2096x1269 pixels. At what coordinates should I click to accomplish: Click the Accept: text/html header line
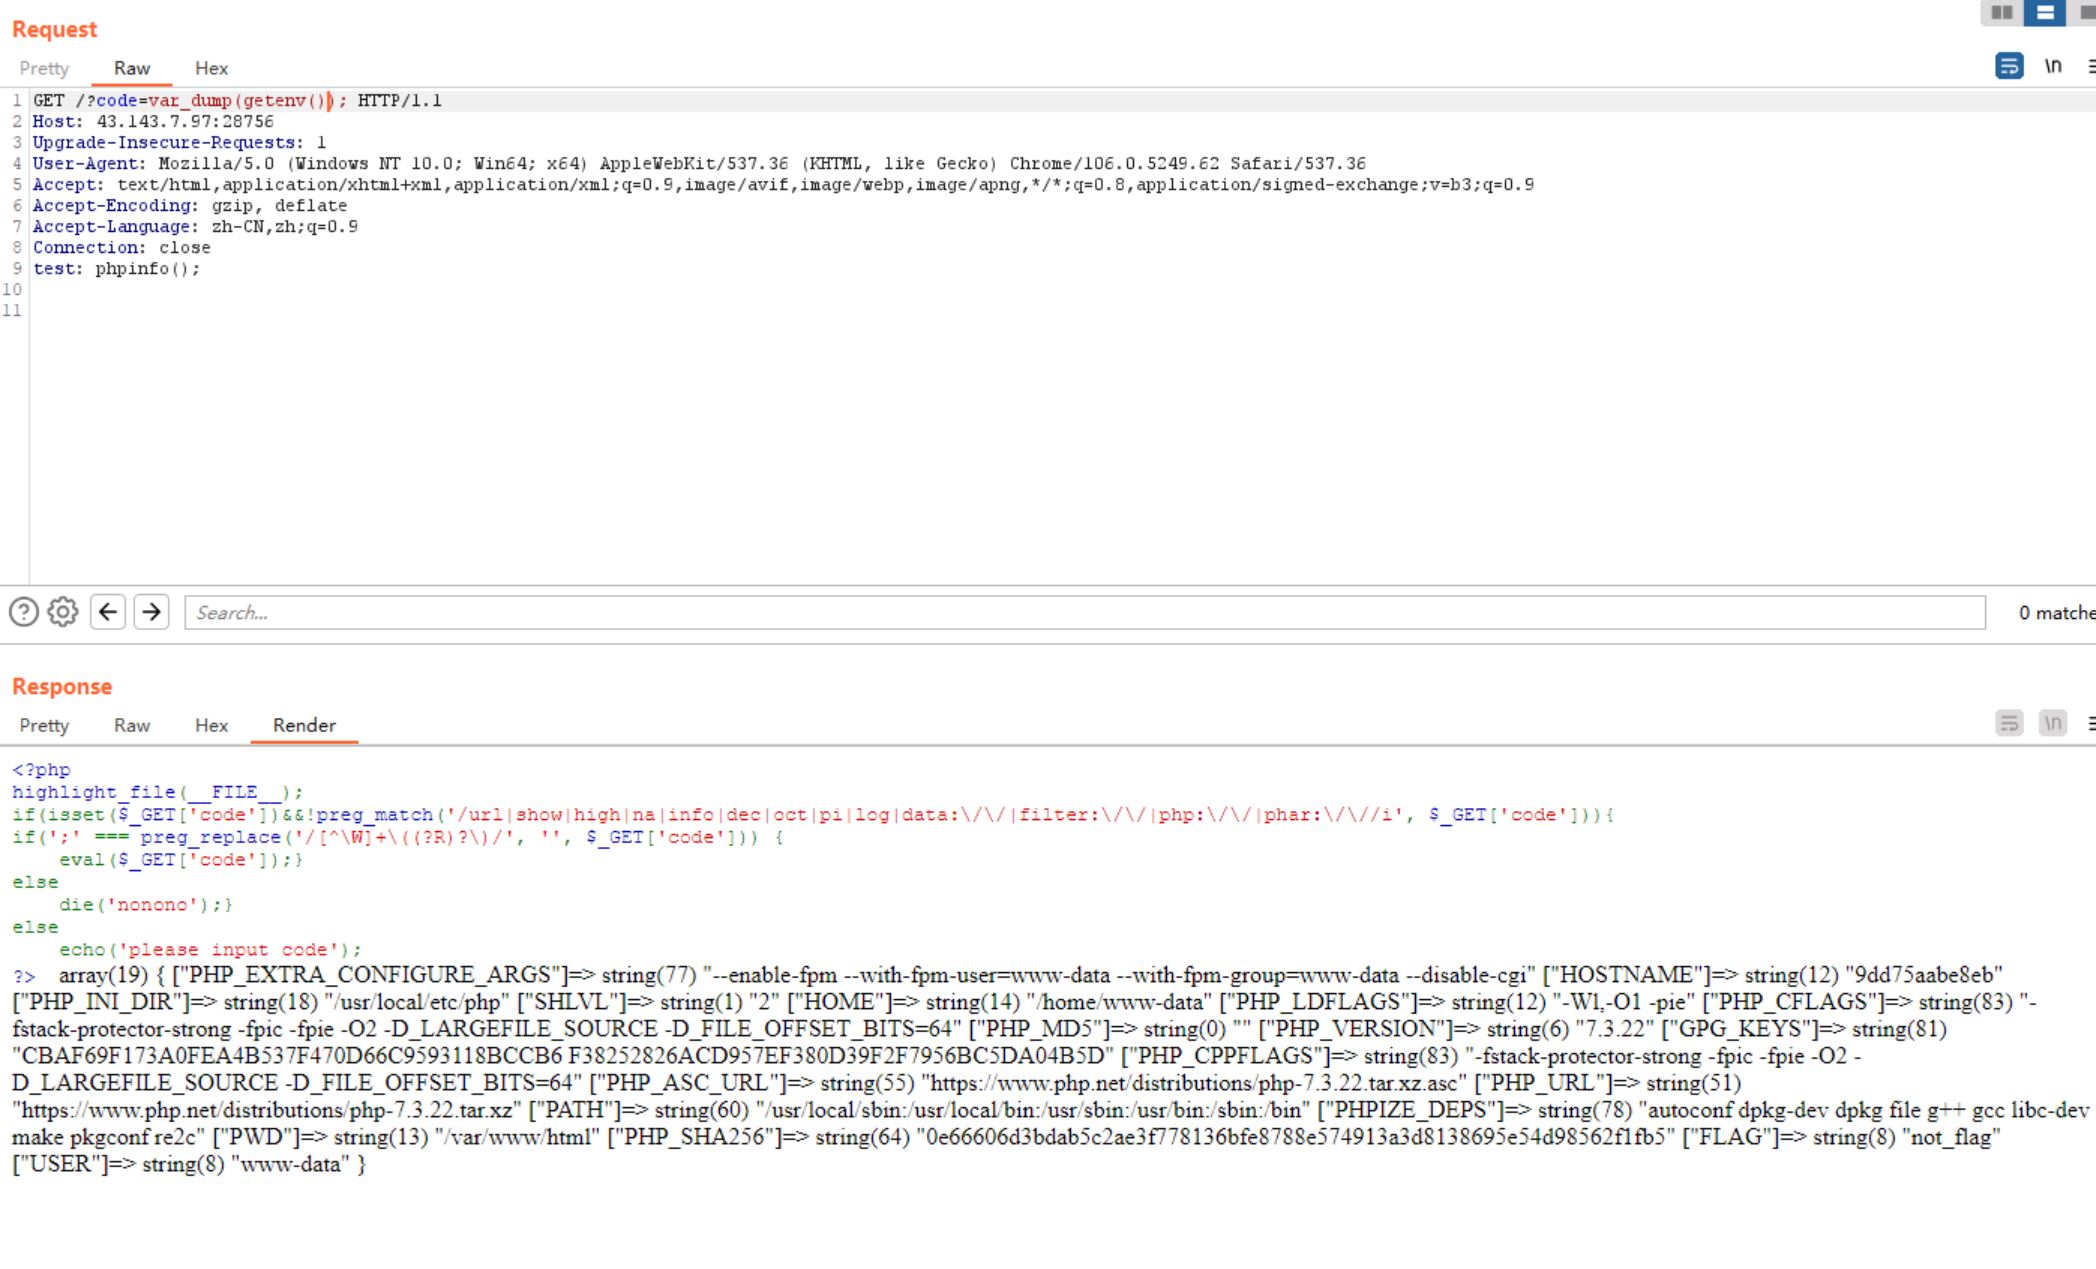783,184
